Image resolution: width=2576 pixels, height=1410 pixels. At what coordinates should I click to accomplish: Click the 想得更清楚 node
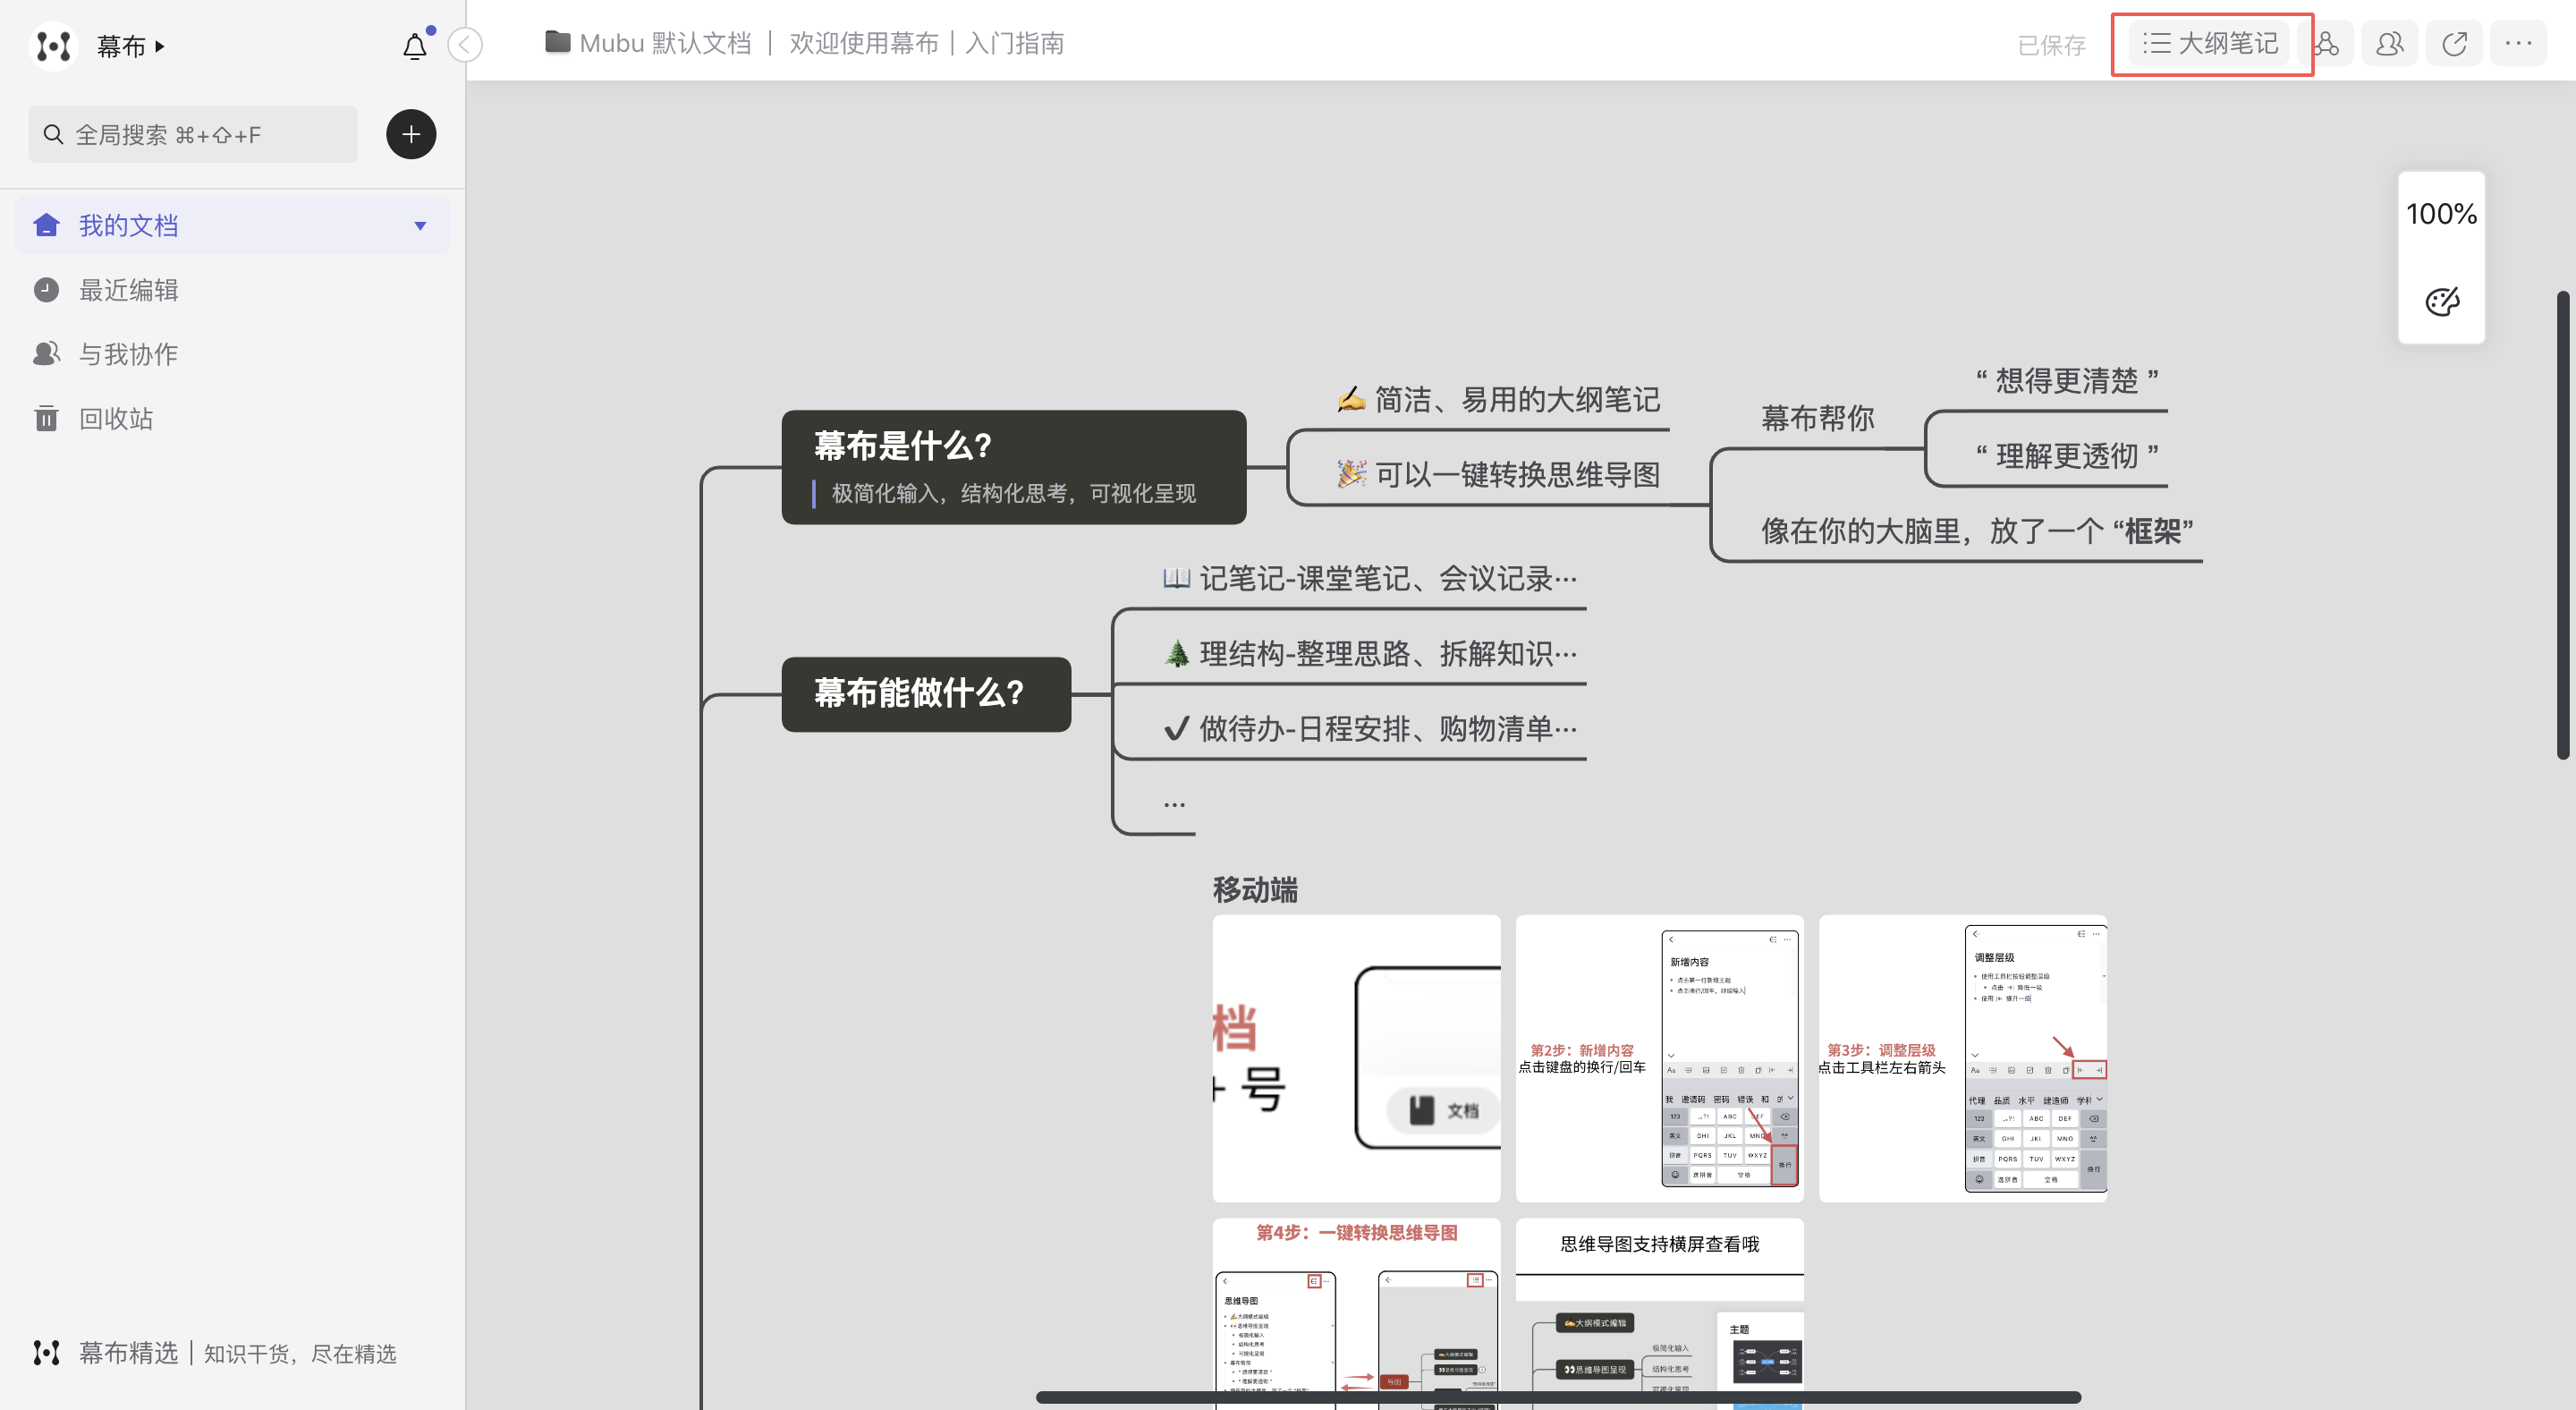[2067, 380]
